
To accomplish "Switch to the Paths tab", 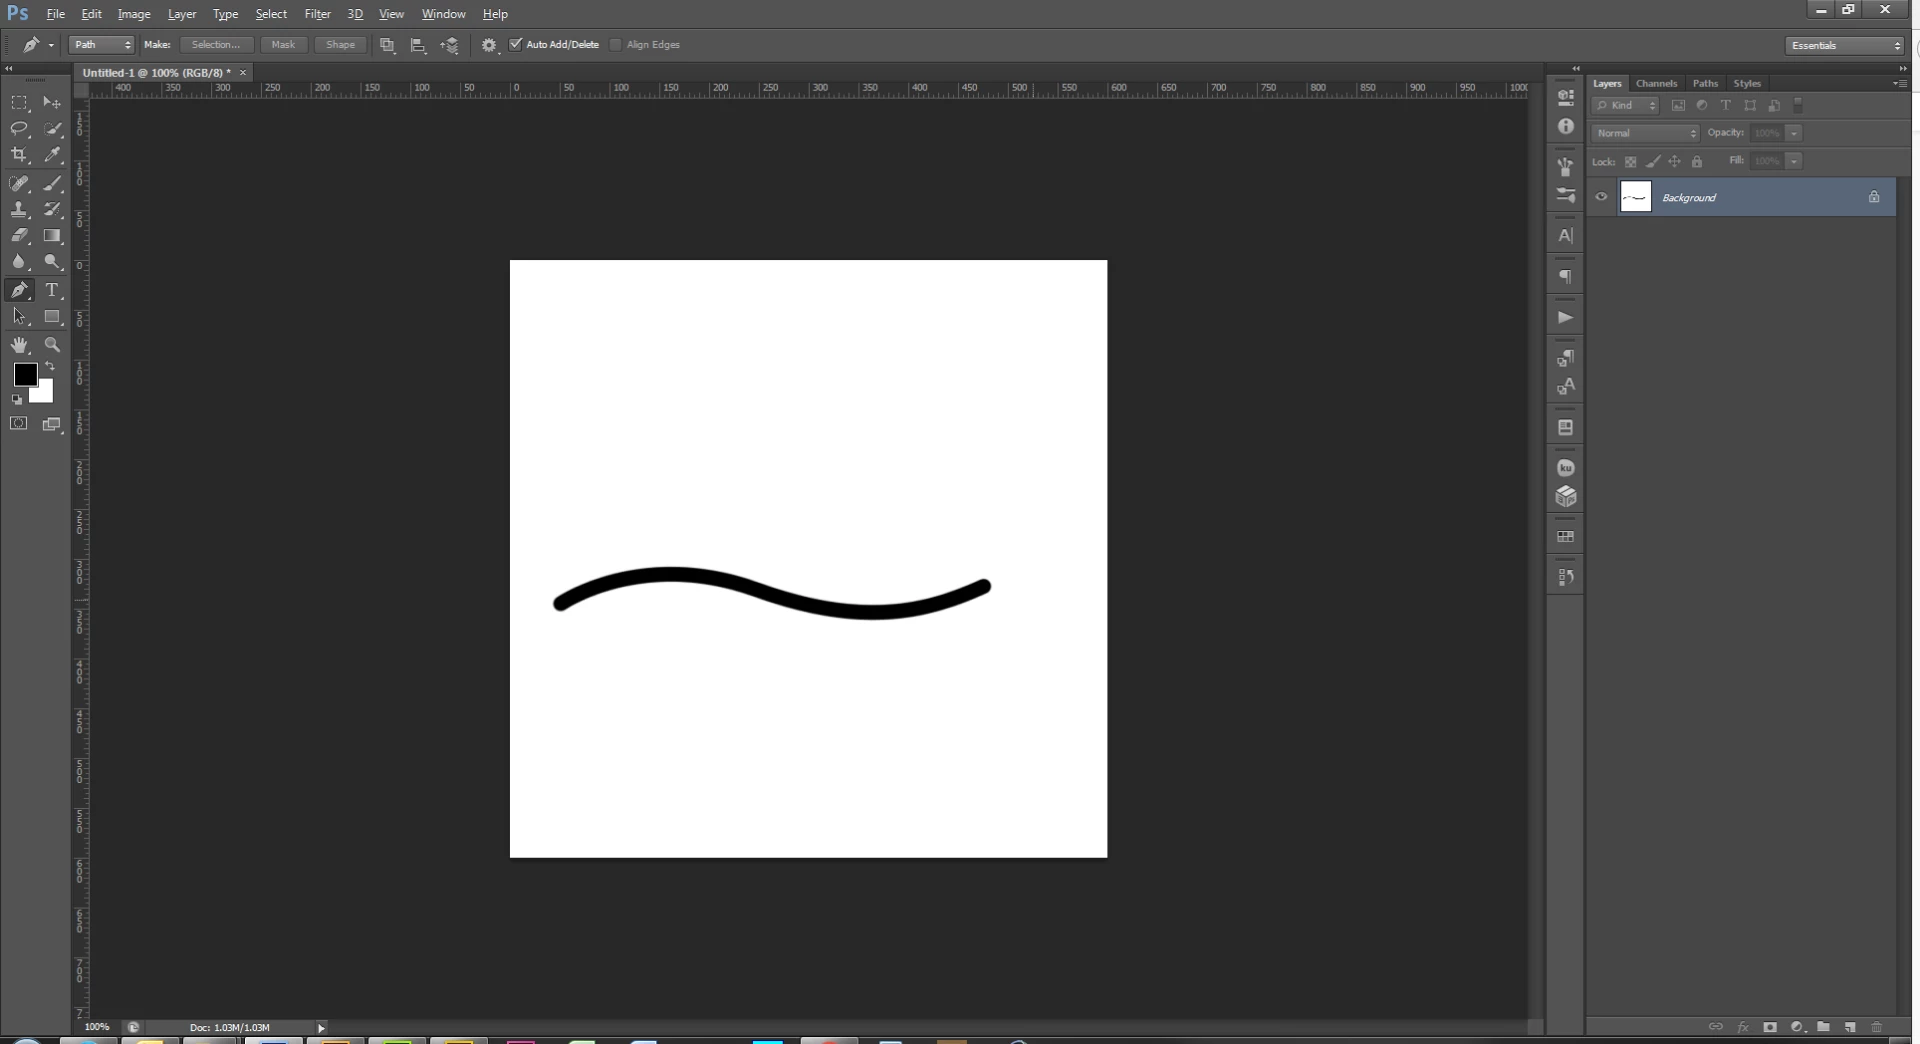I will coord(1705,84).
